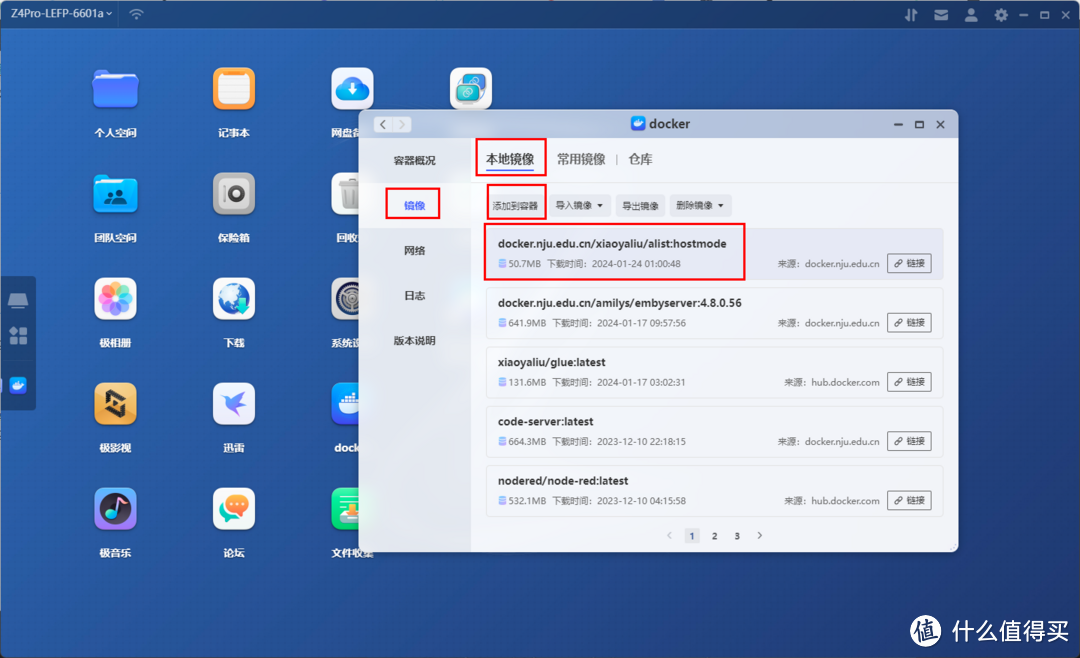This screenshot has height=658, width=1080.
Task: Open the mail messages icon in top bar
Action: (941, 14)
